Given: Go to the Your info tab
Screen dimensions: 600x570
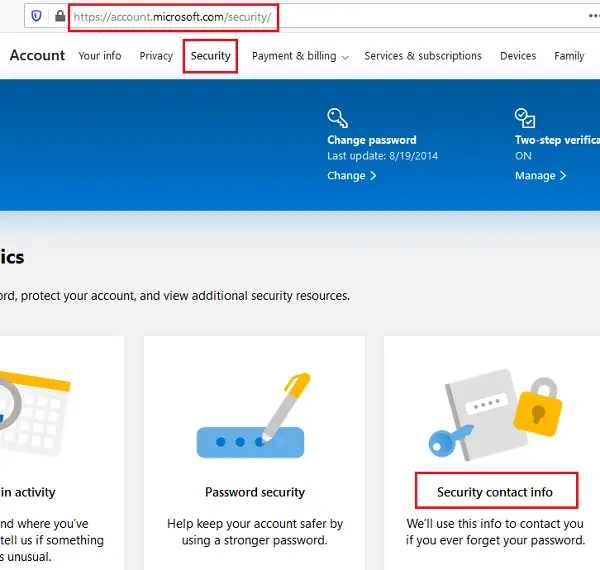Looking at the screenshot, I should (100, 56).
